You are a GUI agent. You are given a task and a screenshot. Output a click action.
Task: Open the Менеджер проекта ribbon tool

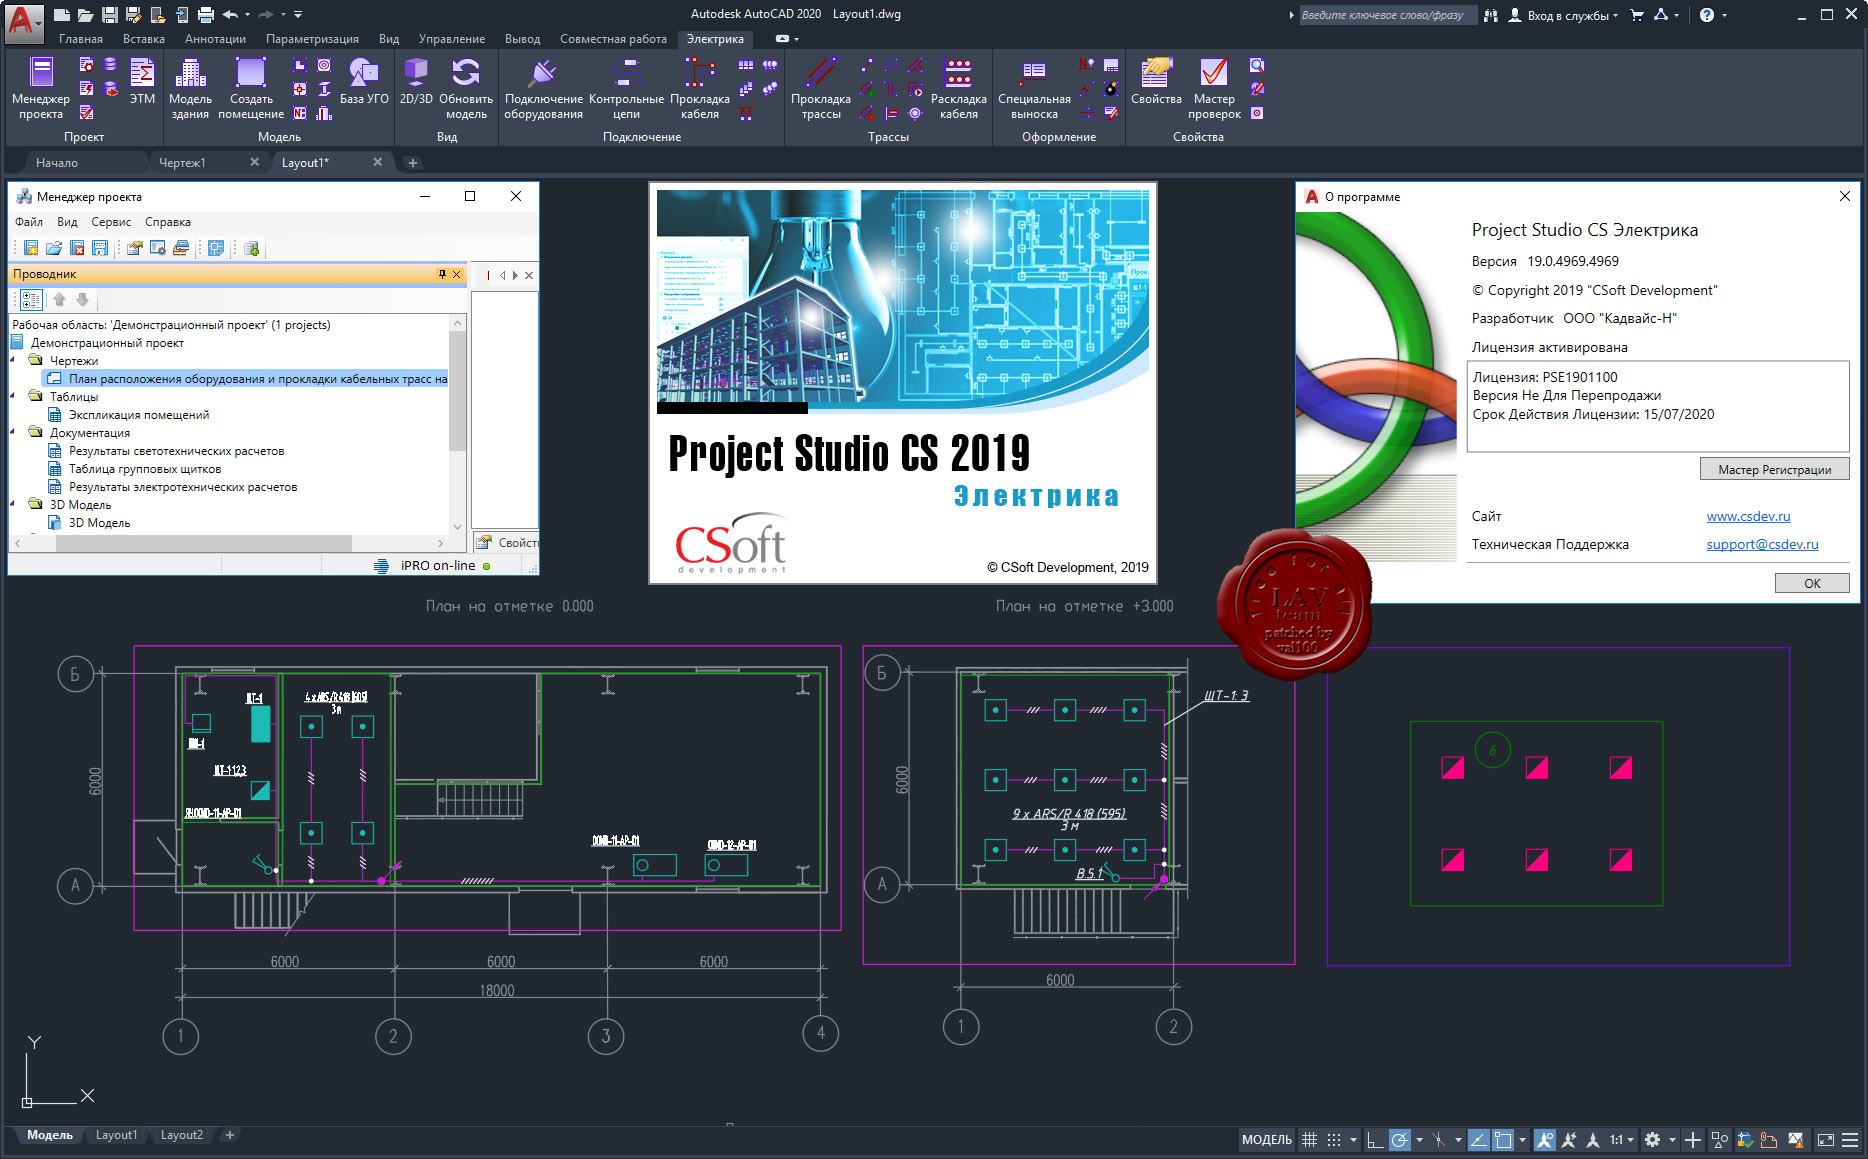coord(41,88)
